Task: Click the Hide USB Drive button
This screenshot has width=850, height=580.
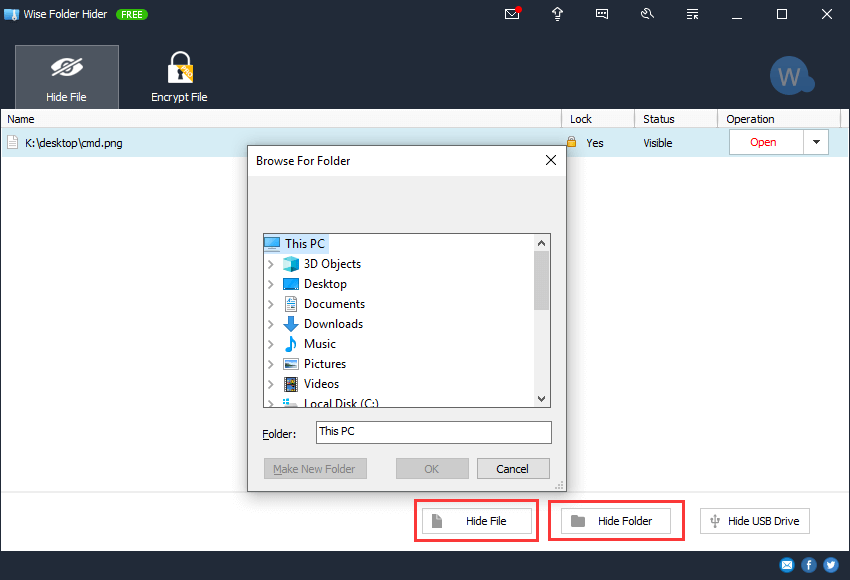Action: click(755, 521)
